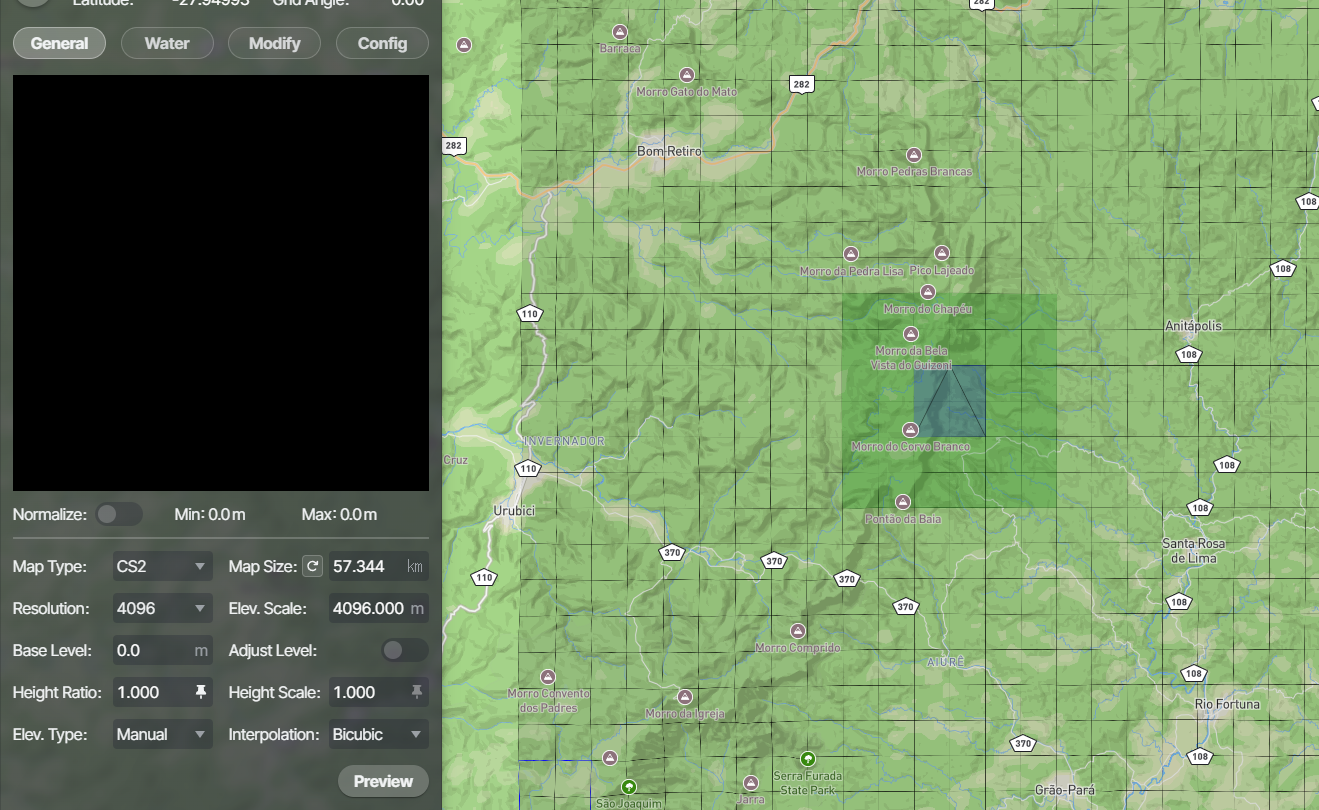Pin the Height Ratio value
This screenshot has width=1319, height=810.
(200, 691)
